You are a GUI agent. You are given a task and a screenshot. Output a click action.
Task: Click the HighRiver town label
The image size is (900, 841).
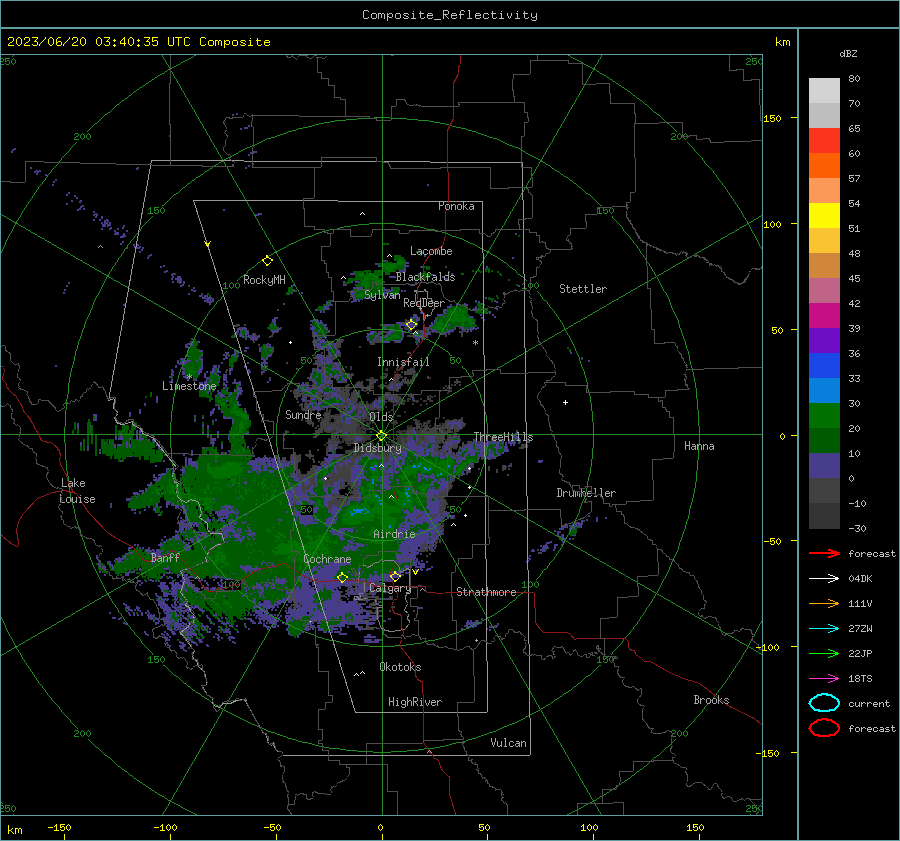pyautogui.click(x=415, y=702)
